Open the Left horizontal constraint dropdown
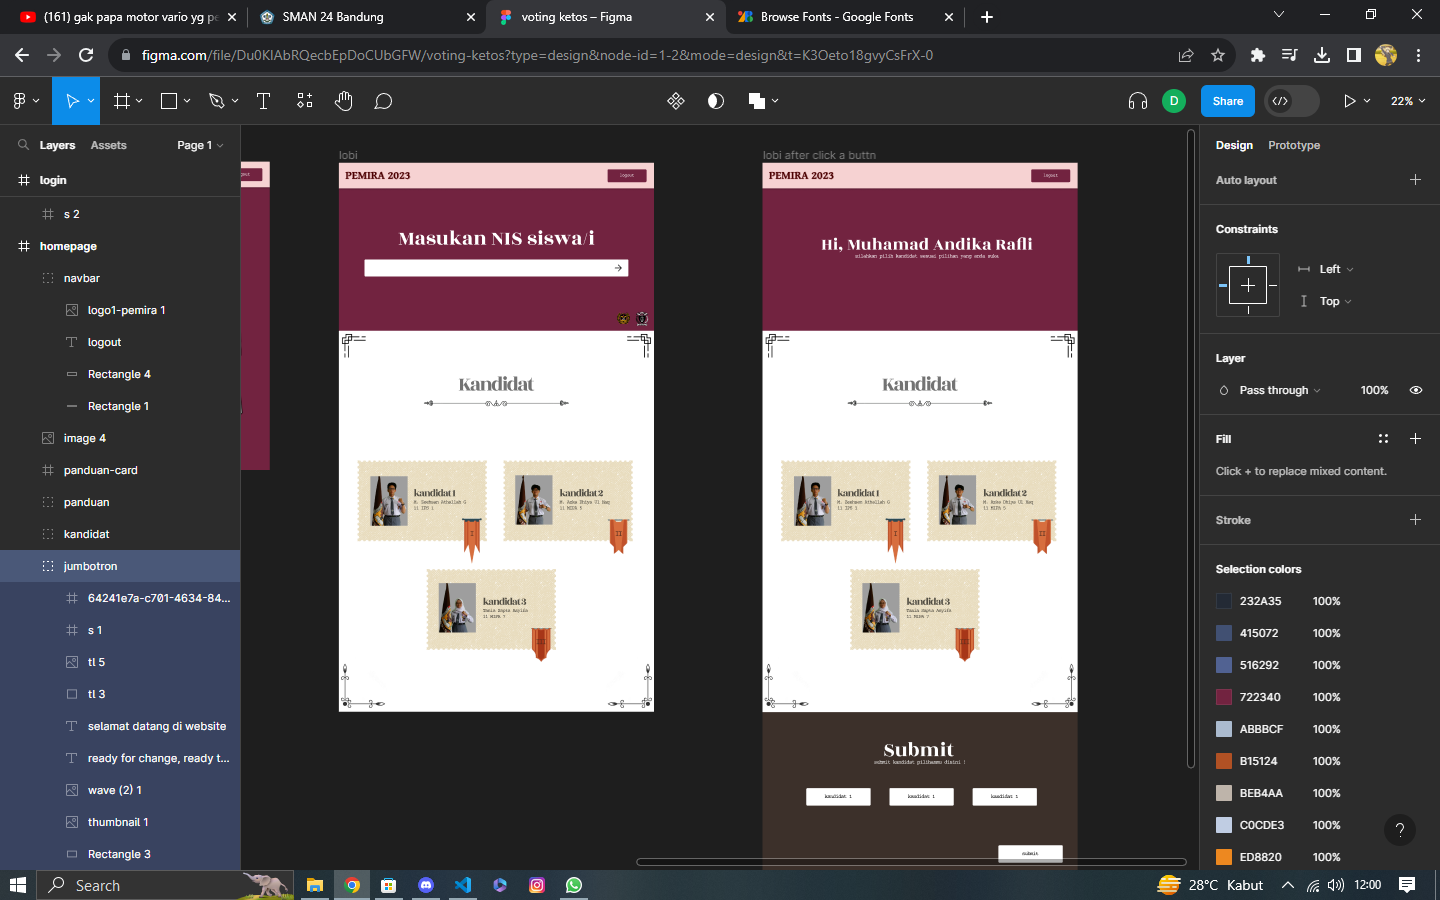 coord(1337,269)
